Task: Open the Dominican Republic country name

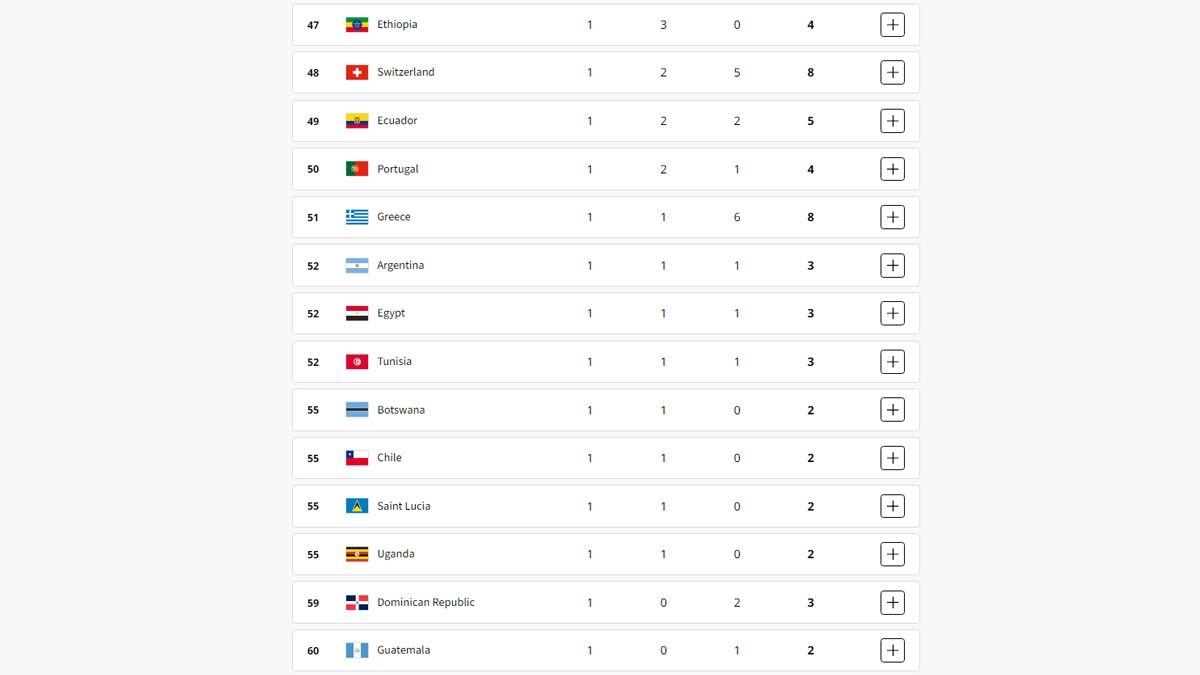Action: coord(425,602)
